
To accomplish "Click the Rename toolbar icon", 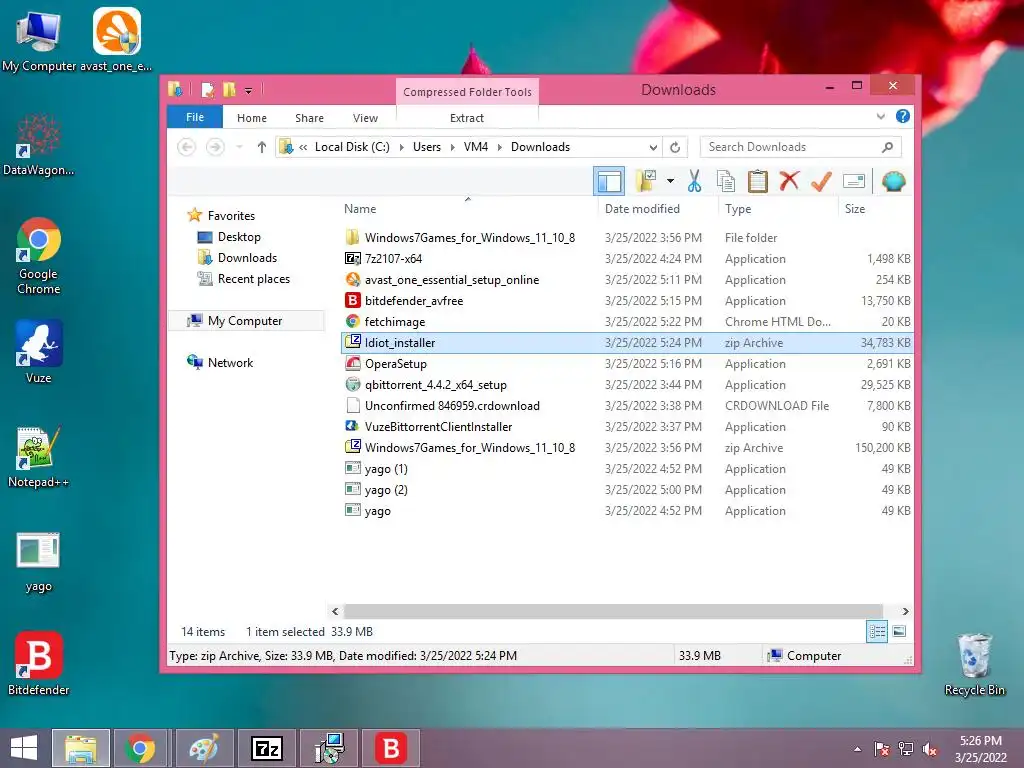I will pyautogui.click(x=854, y=181).
